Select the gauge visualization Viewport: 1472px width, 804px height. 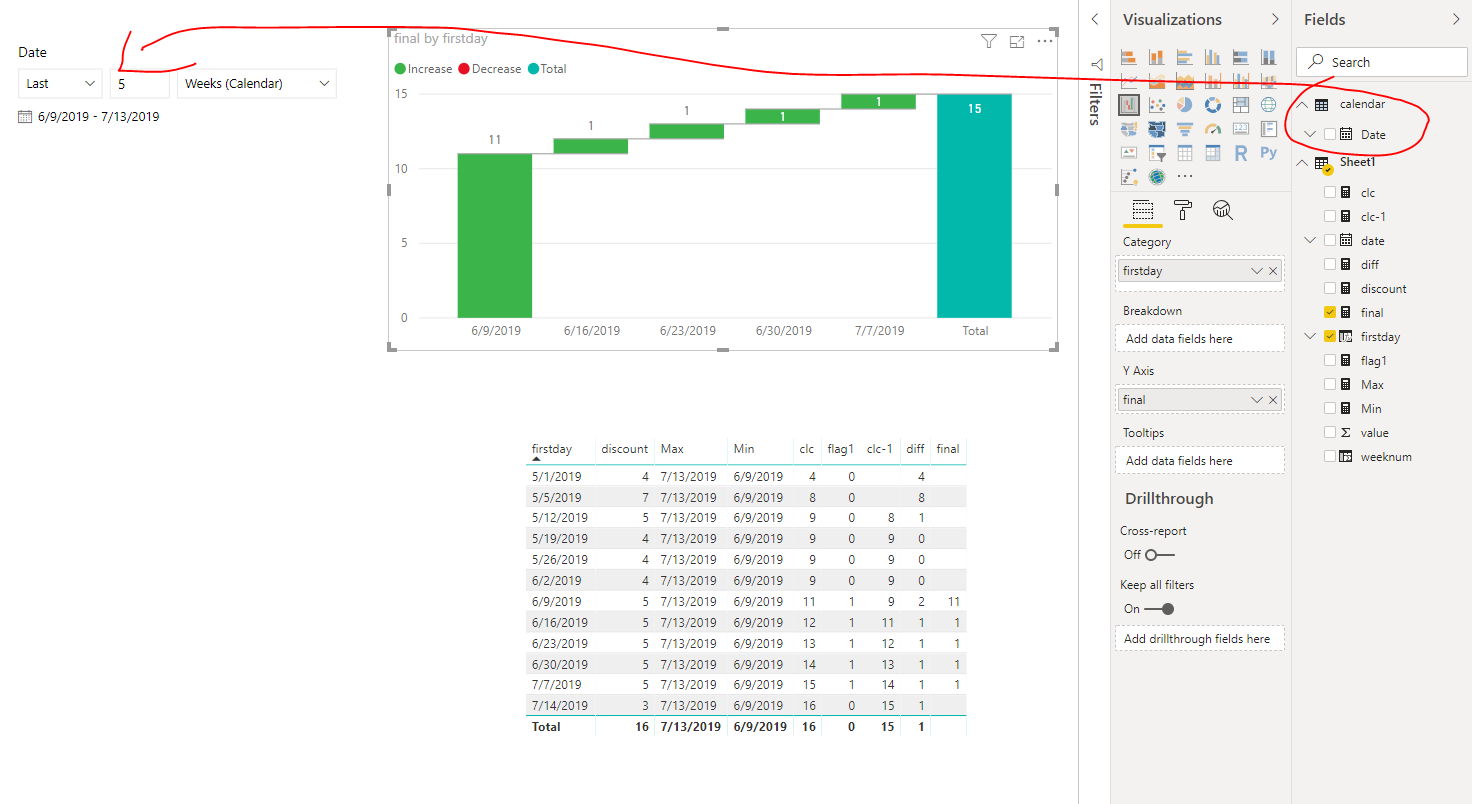click(x=1213, y=129)
